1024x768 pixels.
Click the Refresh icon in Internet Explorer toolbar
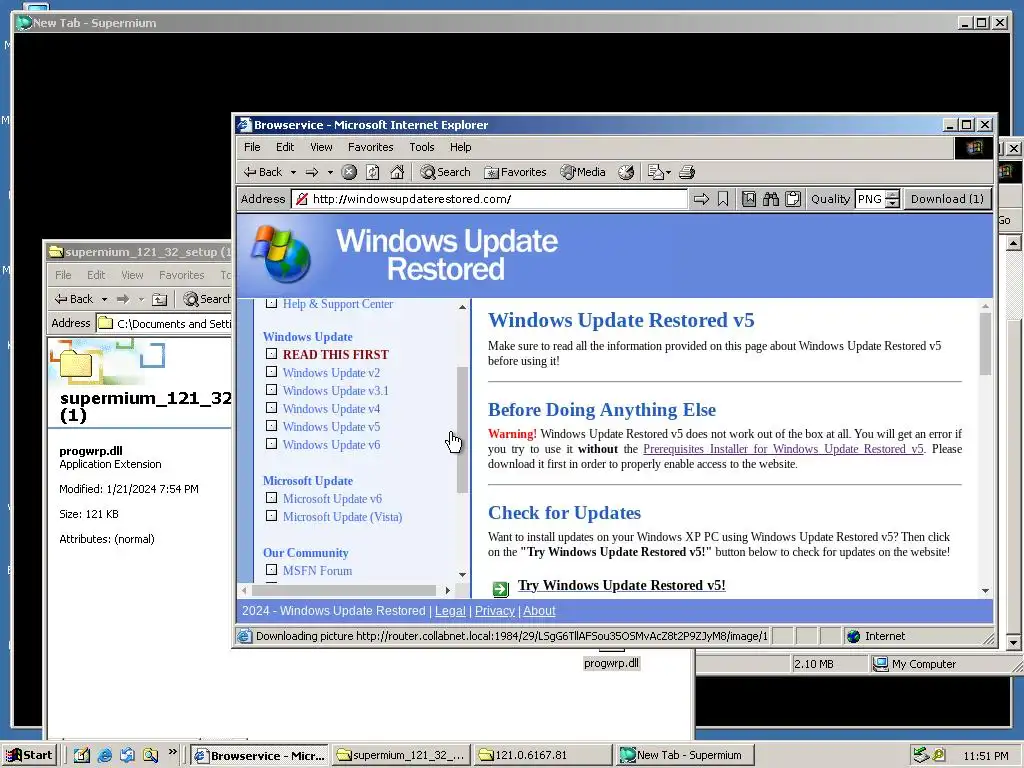(x=372, y=172)
